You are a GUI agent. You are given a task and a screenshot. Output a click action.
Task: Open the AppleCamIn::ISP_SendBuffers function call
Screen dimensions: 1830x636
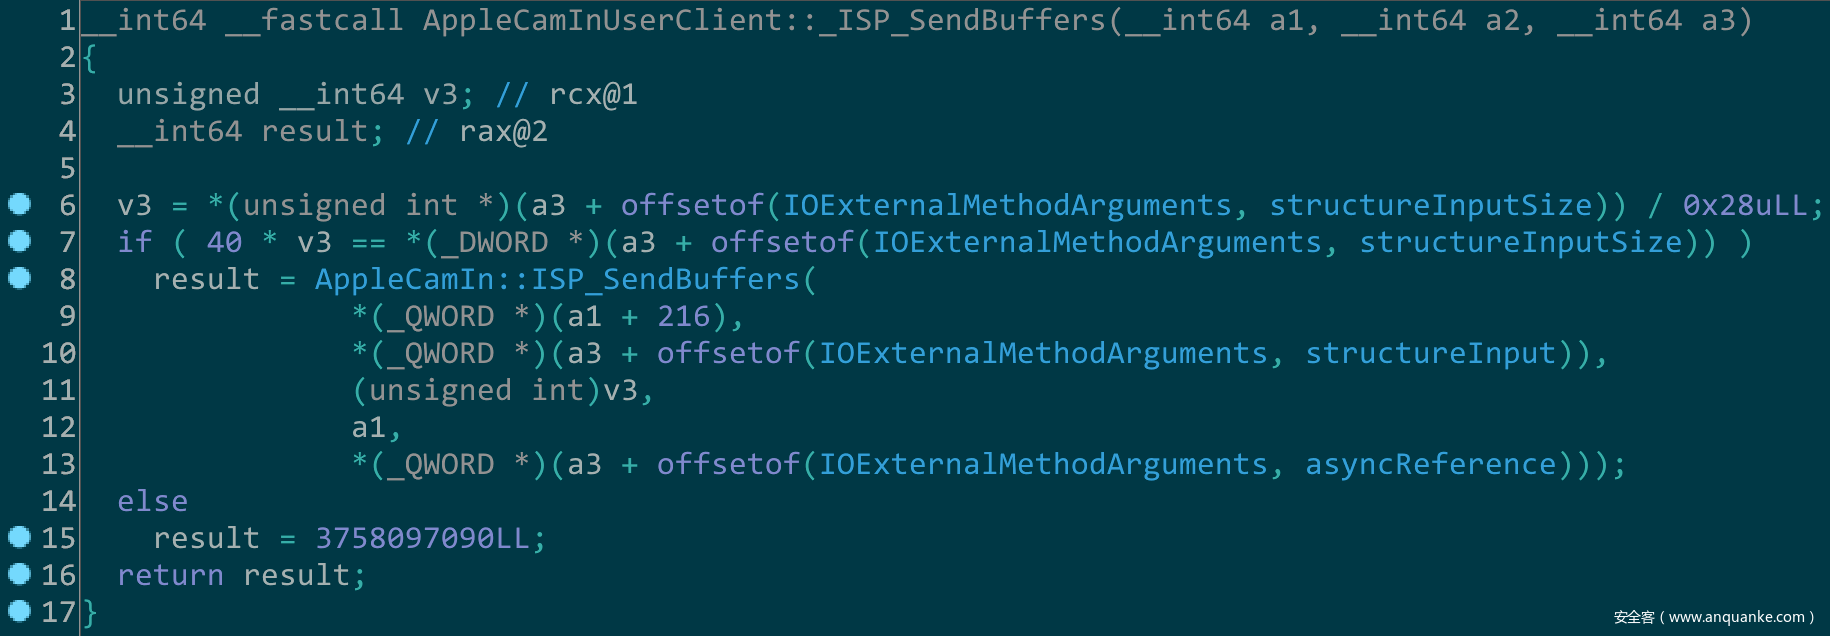558,279
